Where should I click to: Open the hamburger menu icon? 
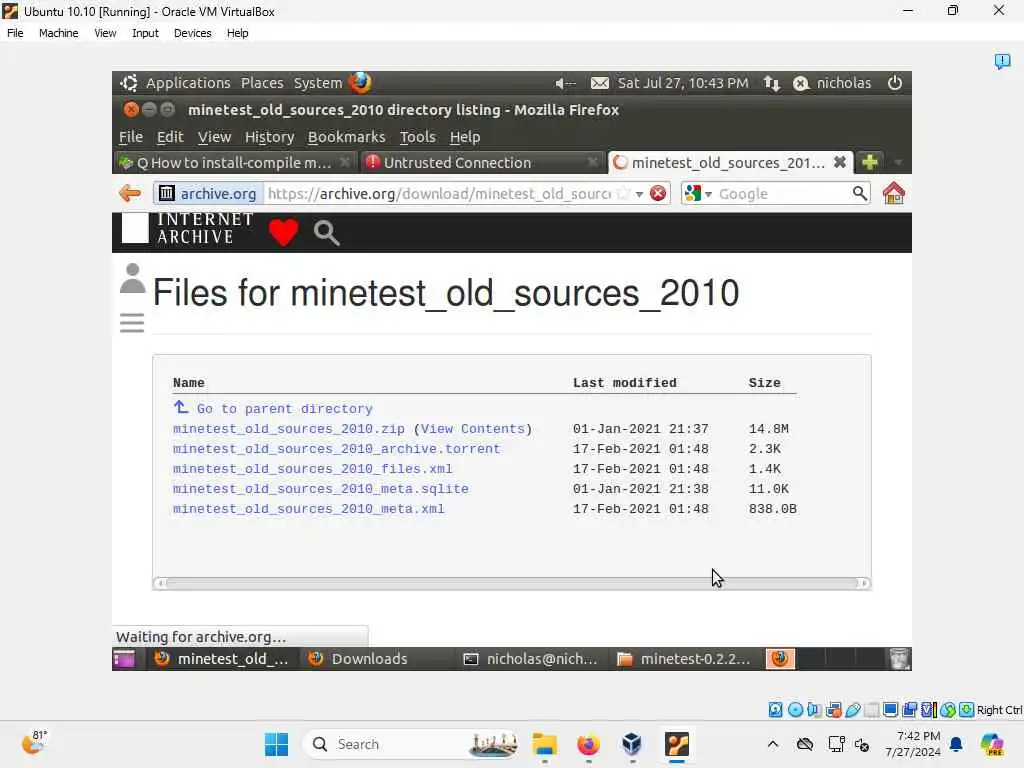(x=132, y=323)
